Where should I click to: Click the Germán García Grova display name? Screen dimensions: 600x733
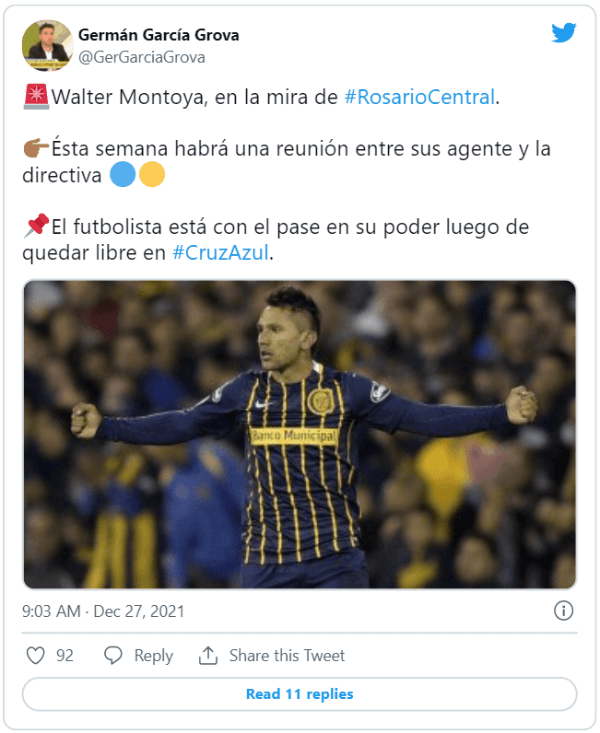click(x=158, y=35)
